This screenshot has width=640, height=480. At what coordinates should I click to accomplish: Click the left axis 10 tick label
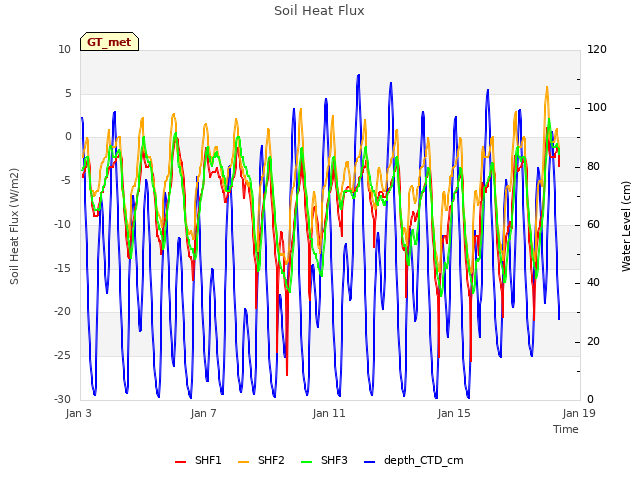64,50
